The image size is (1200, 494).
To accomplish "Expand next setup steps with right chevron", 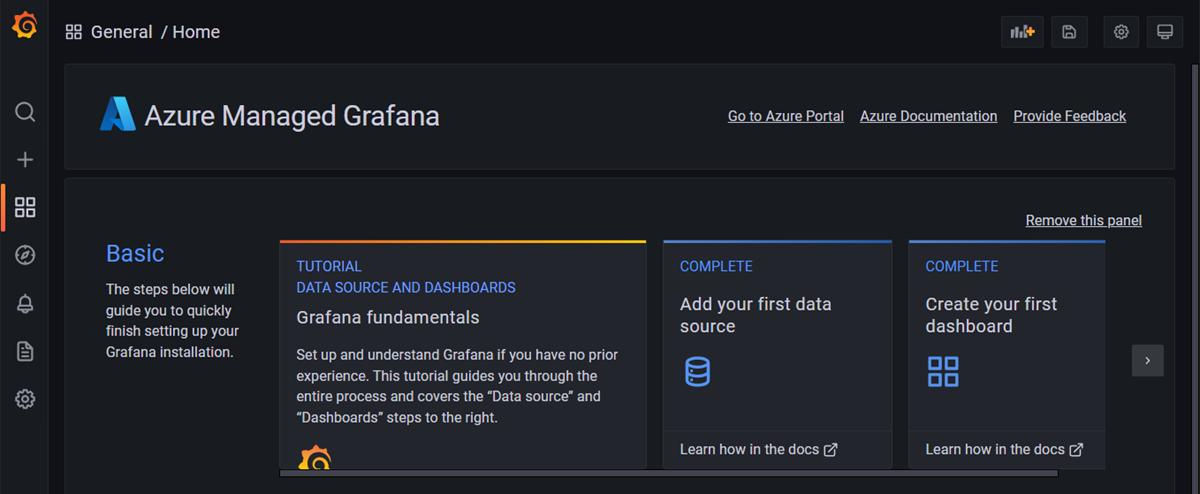I will coord(1147,360).
